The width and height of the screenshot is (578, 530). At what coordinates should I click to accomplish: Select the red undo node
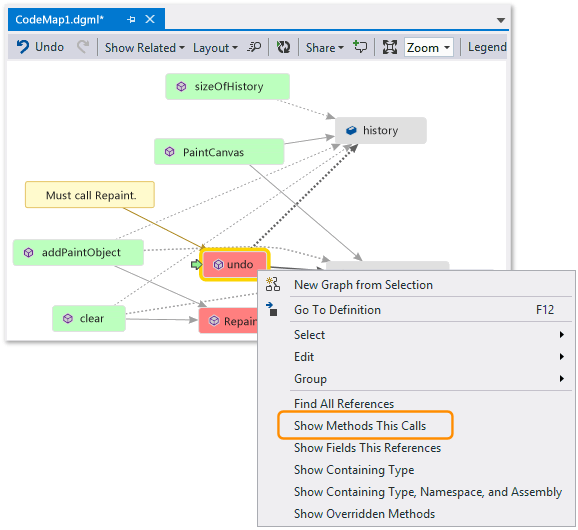(235, 264)
